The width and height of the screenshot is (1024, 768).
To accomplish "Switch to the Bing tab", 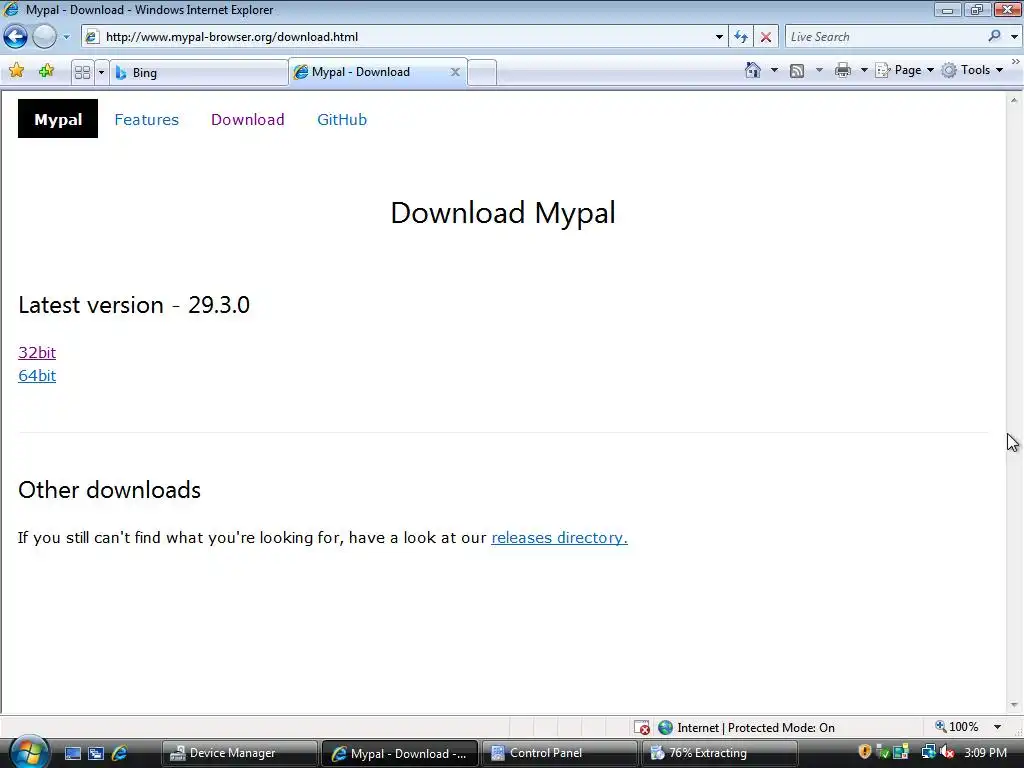I will click(x=199, y=72).
